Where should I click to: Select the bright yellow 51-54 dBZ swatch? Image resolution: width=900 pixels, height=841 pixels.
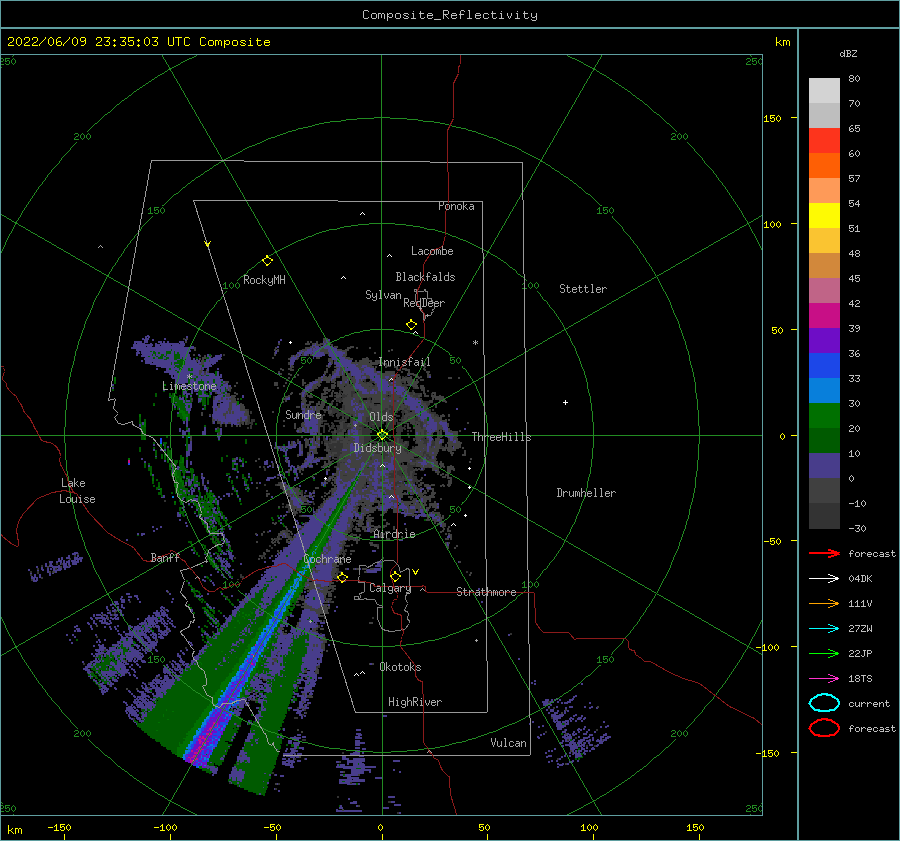[x=824, y=215]
